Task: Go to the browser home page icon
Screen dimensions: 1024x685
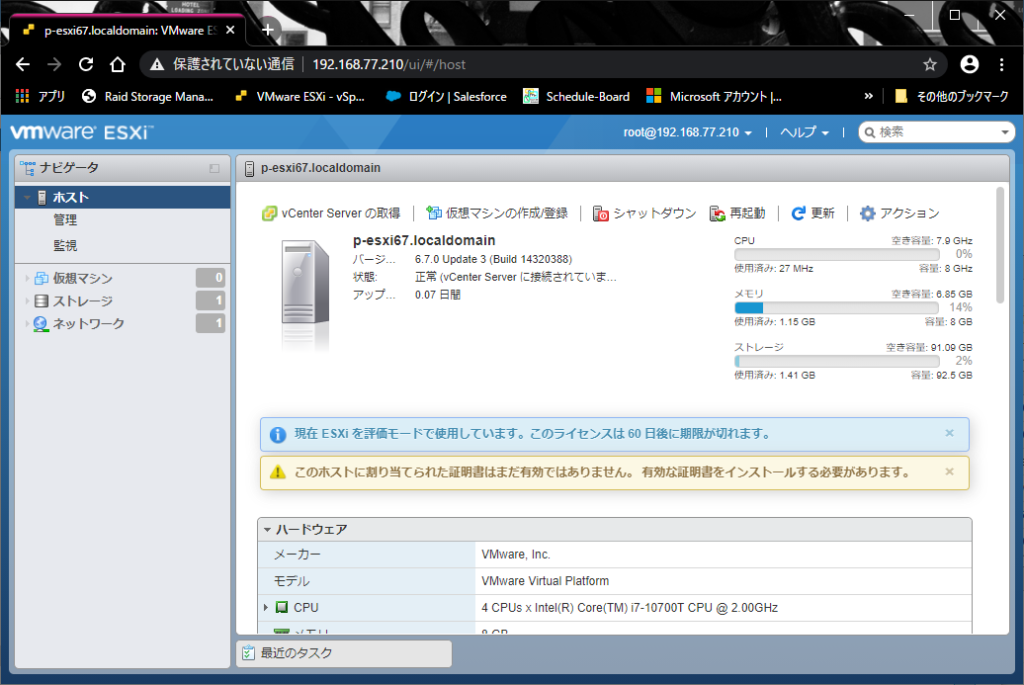Action: point(118,64)
